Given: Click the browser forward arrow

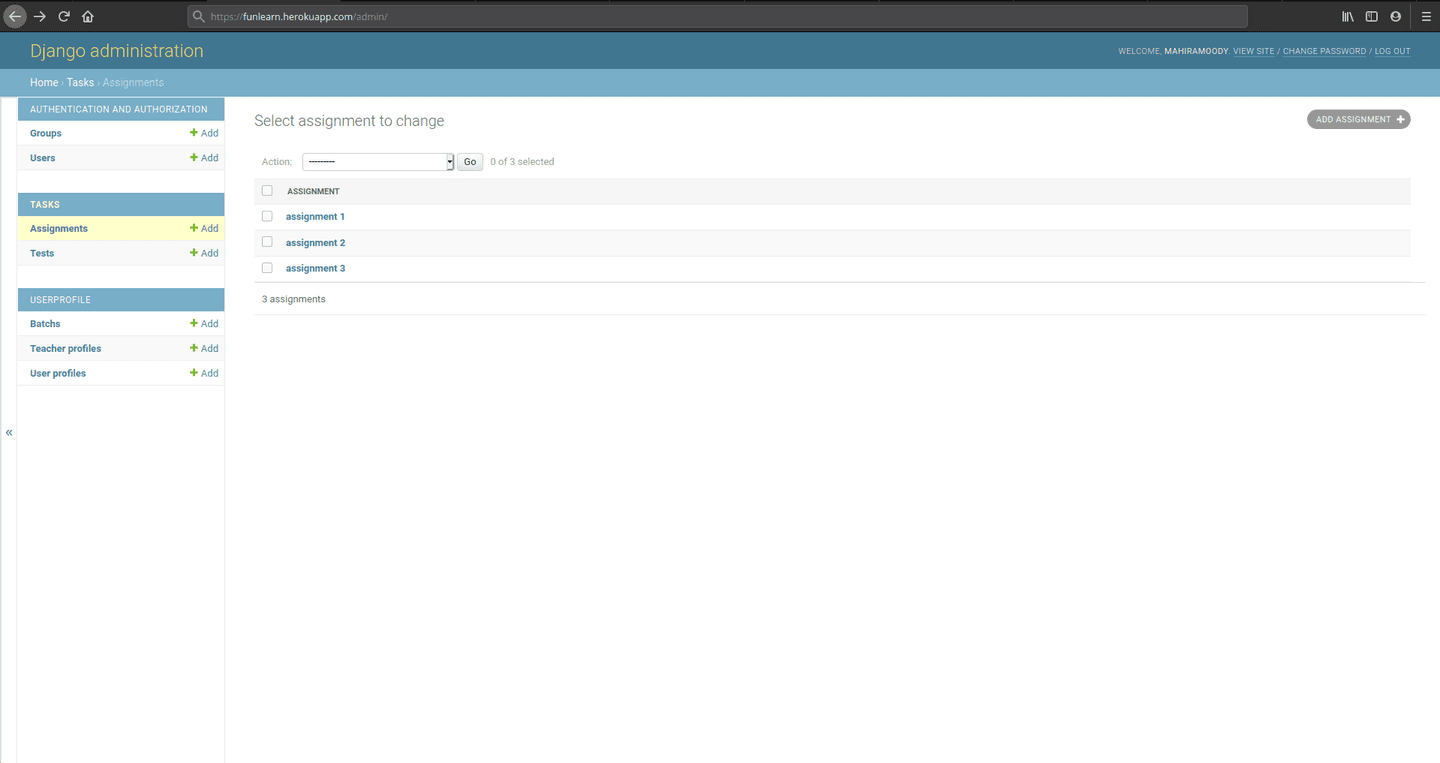Looking at the screenshot, I should 40,16.
